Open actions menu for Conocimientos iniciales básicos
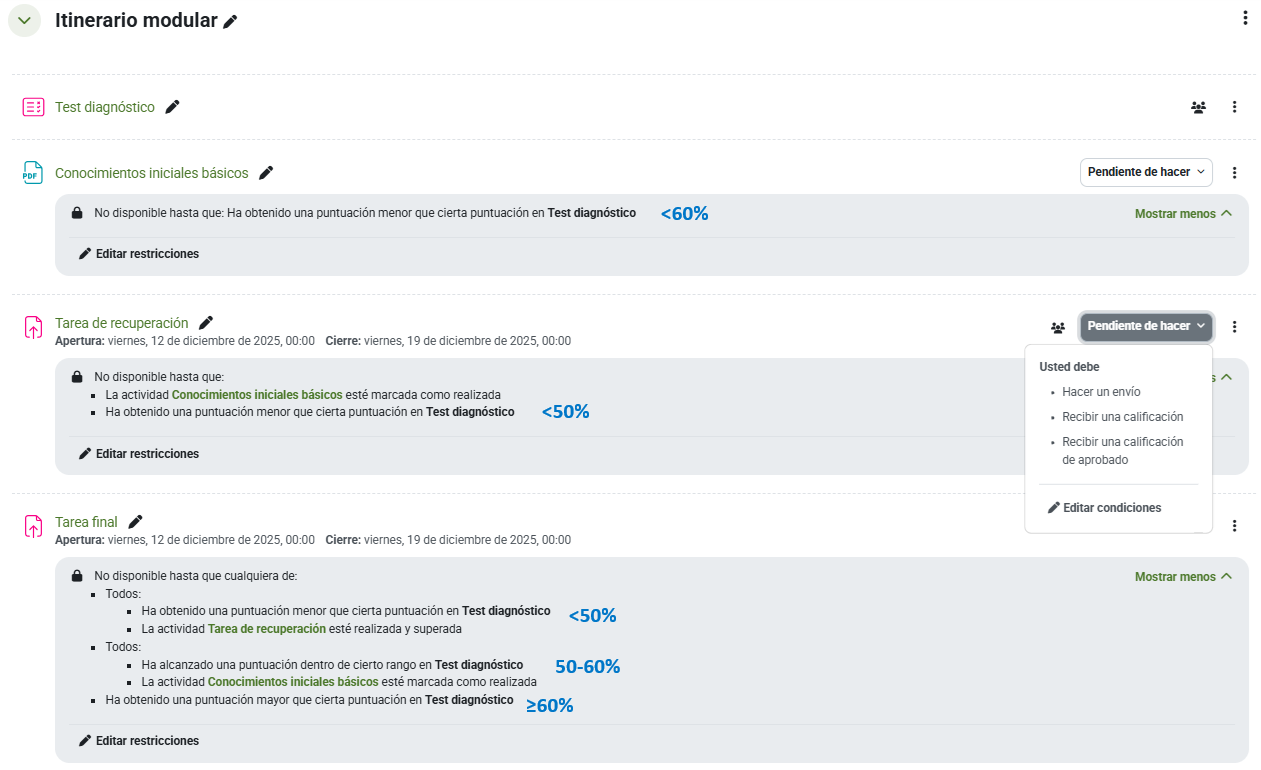Screen dimensions: 1261x770 click(x=1234, y=173)
